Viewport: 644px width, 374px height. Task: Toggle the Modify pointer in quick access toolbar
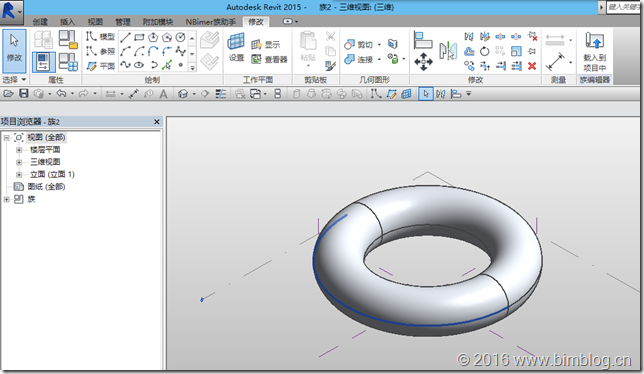click(426, 94)
